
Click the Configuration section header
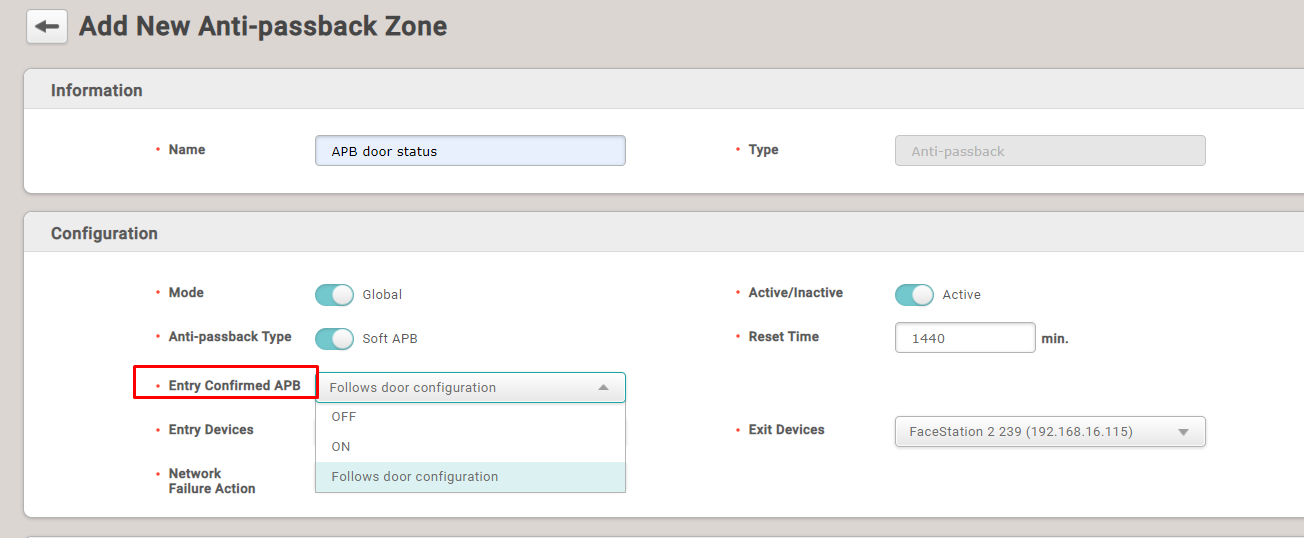(104, 233)
